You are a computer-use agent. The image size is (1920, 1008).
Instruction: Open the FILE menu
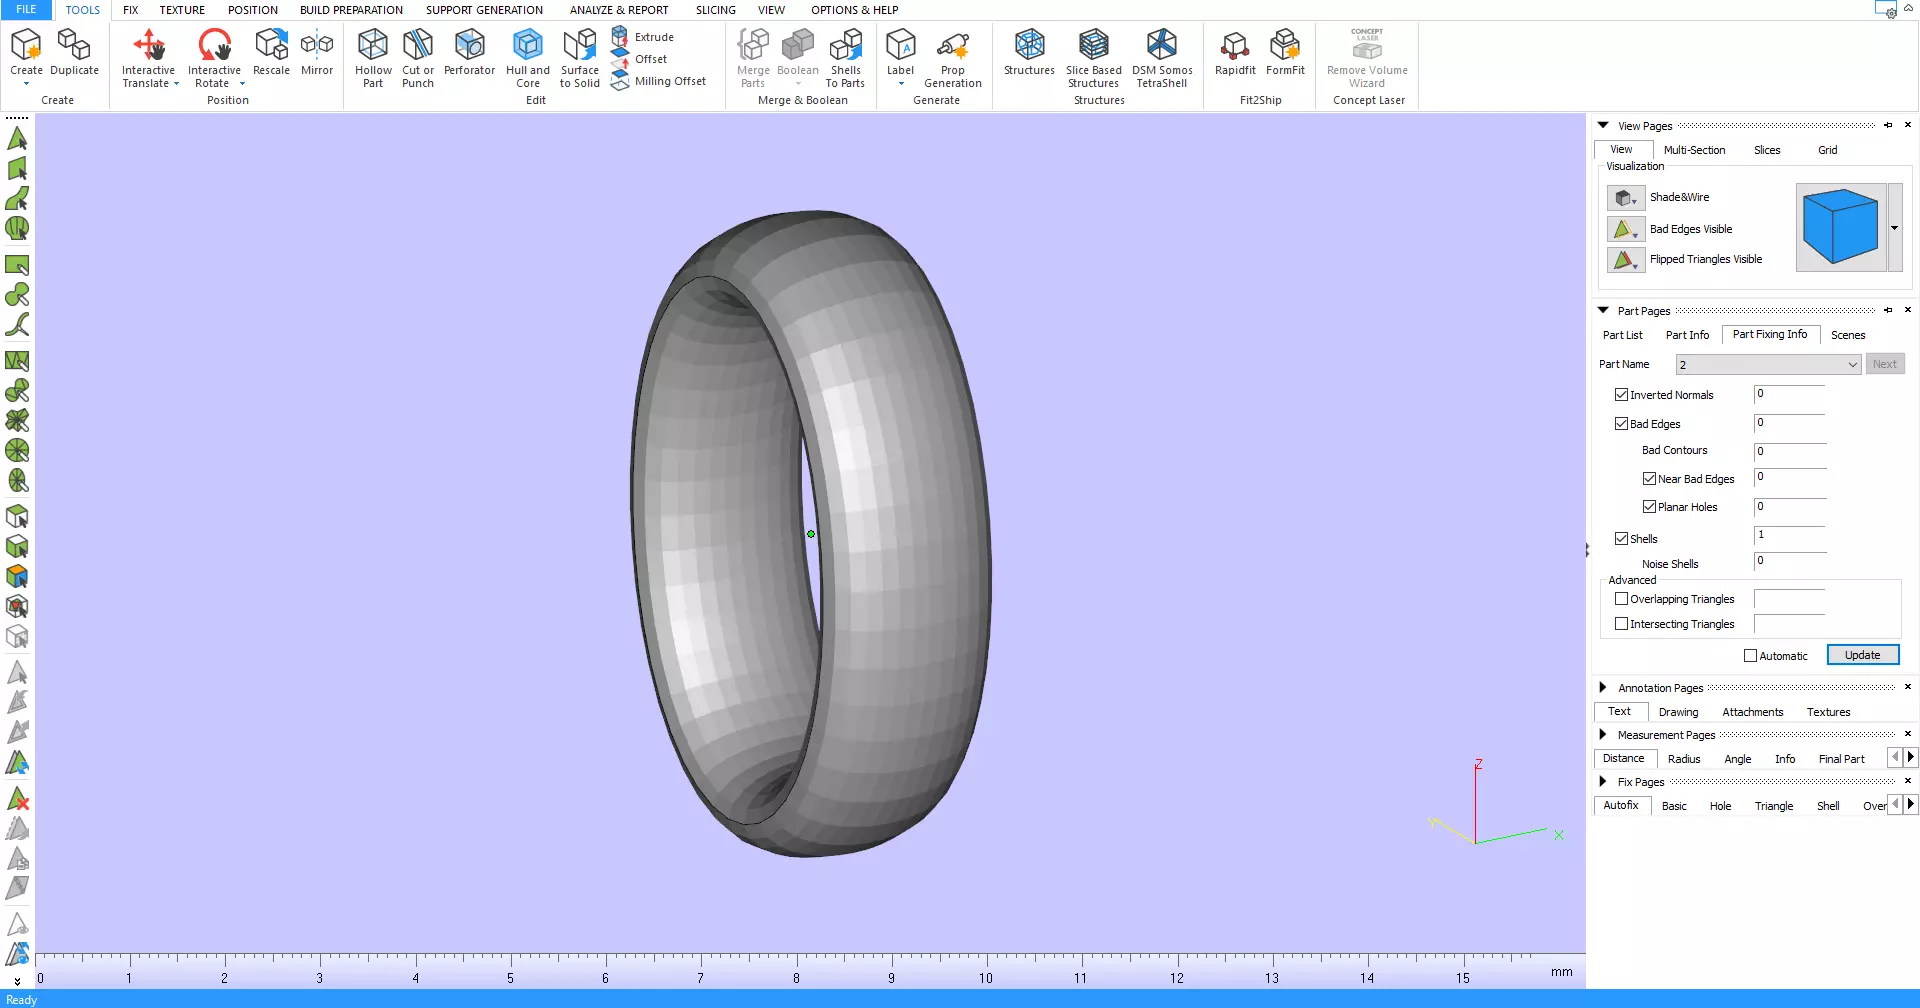26,10
